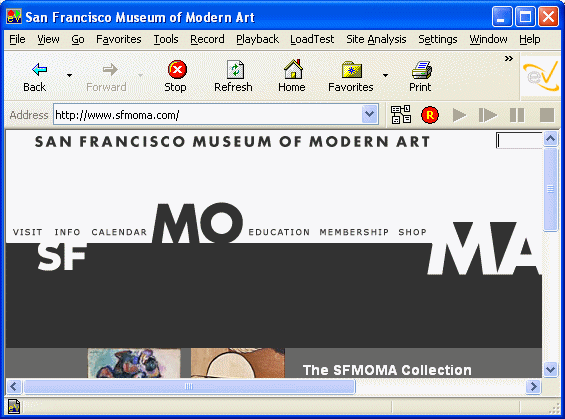The height and width of the screenshot is (419, 565).
Task: Click the San Francisco Museum of Modern Art heading
Action: tap(232, 142)
